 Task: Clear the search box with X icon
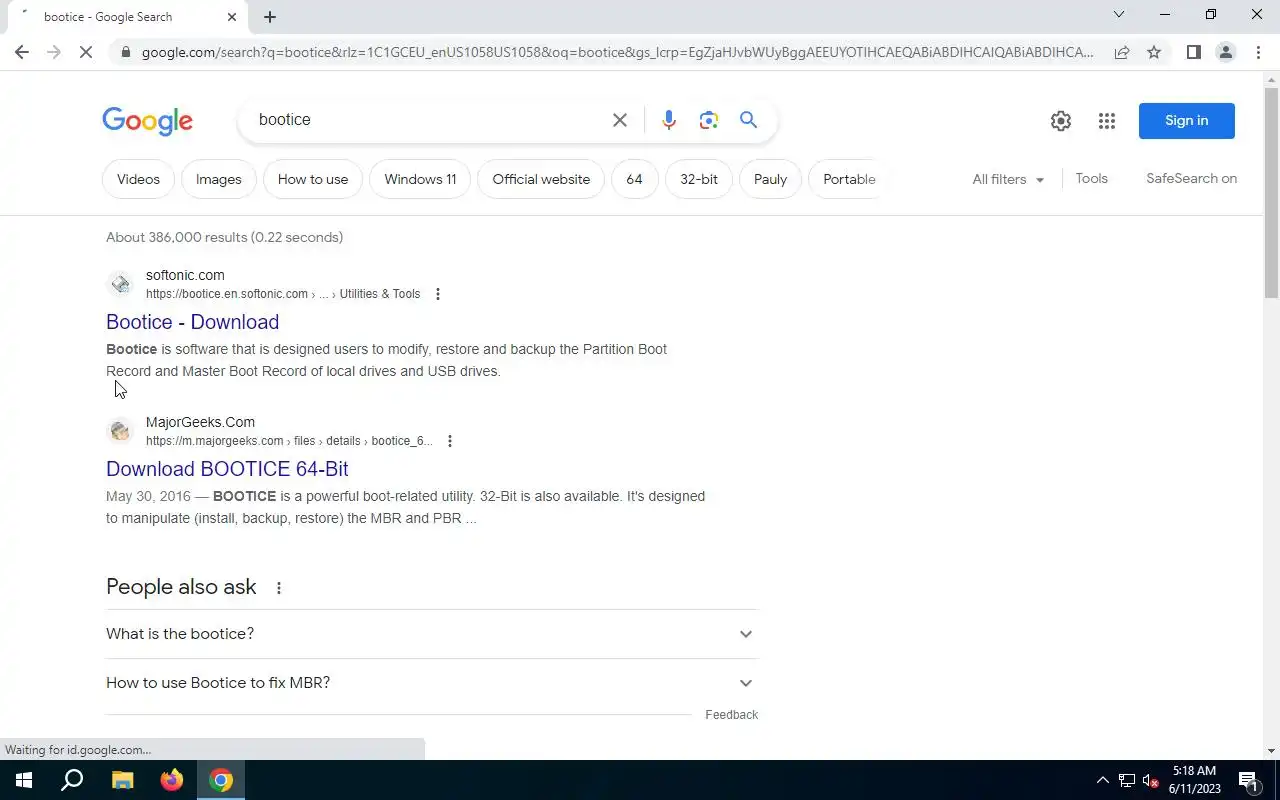(620, 120)
